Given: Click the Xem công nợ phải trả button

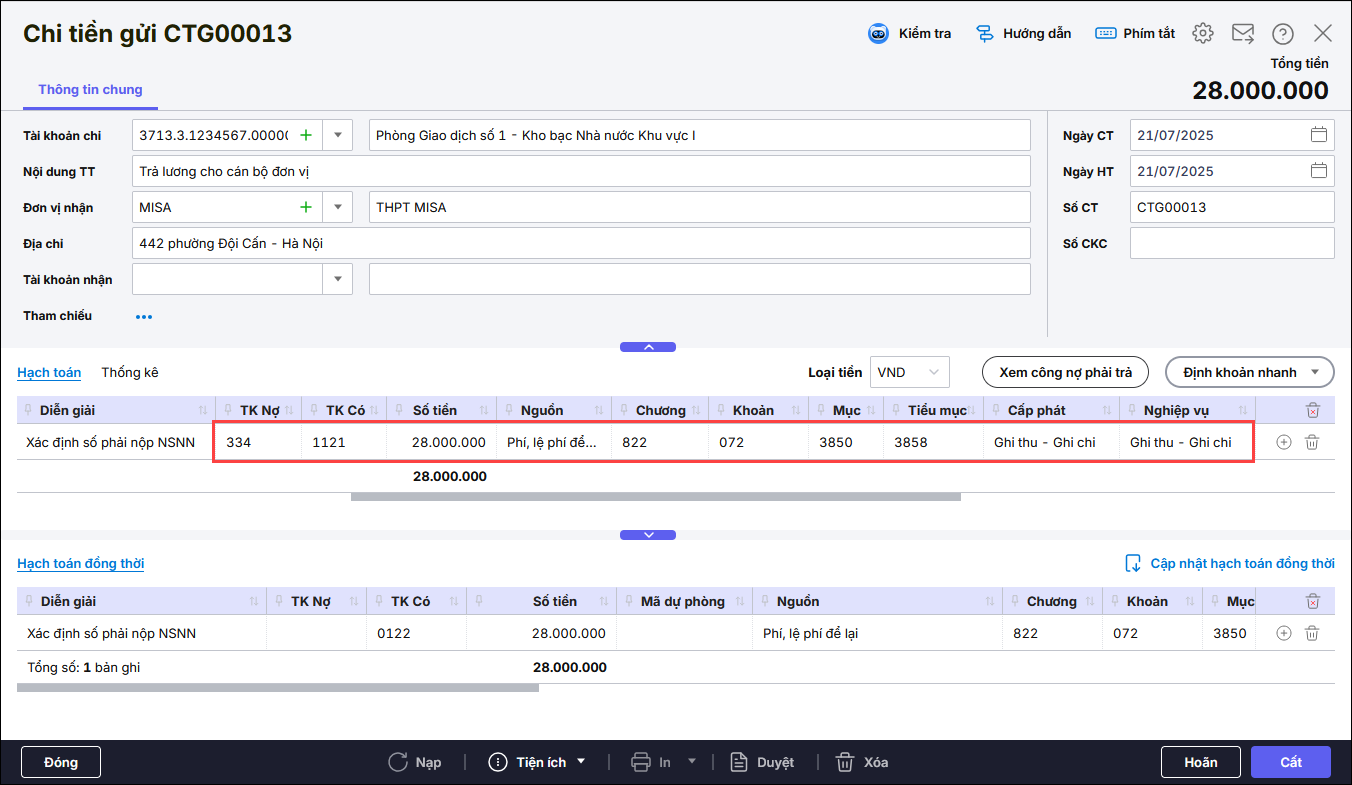Looking at the screenshot, I should tap(1065, 372).
